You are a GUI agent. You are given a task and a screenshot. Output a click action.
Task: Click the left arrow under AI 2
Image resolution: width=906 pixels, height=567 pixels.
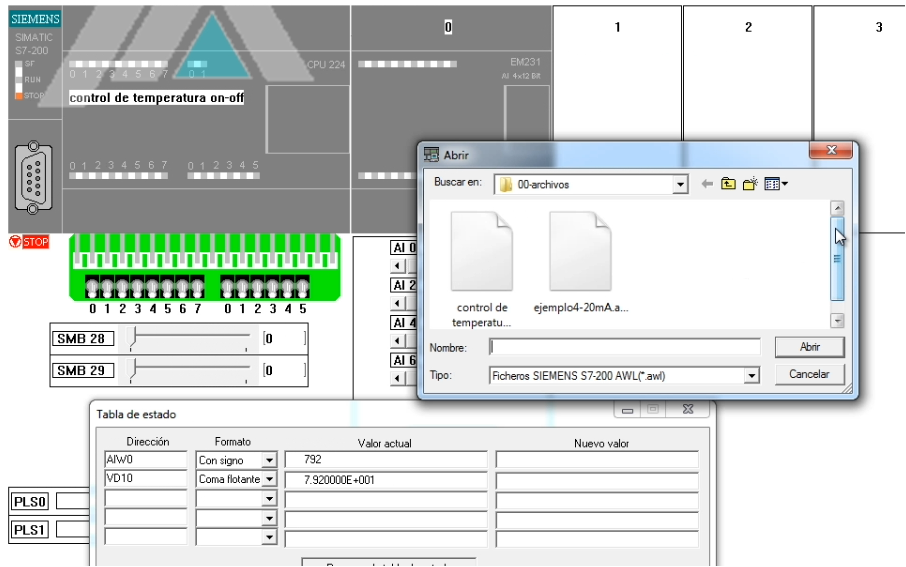click(398, 303)
